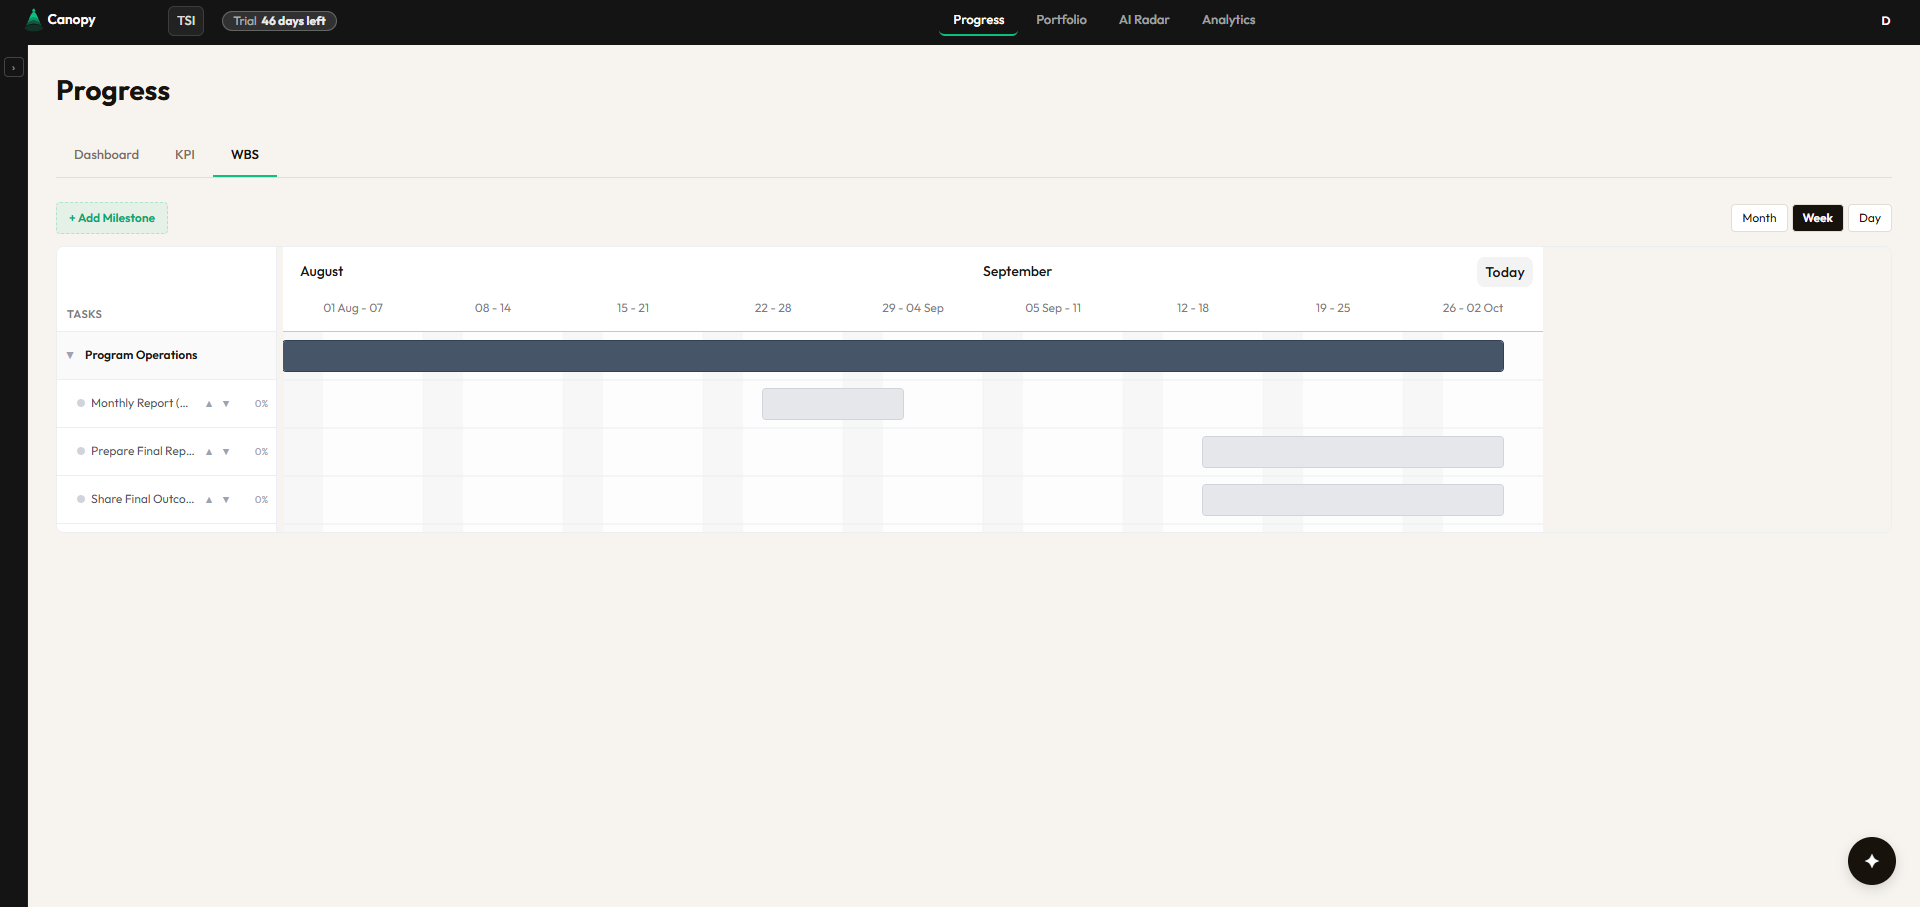Image resolution: width=1920 pixels, height=907 pixels.
Task: Select the Prepare Final Rep... task
Action: click(x=142, y=451)
